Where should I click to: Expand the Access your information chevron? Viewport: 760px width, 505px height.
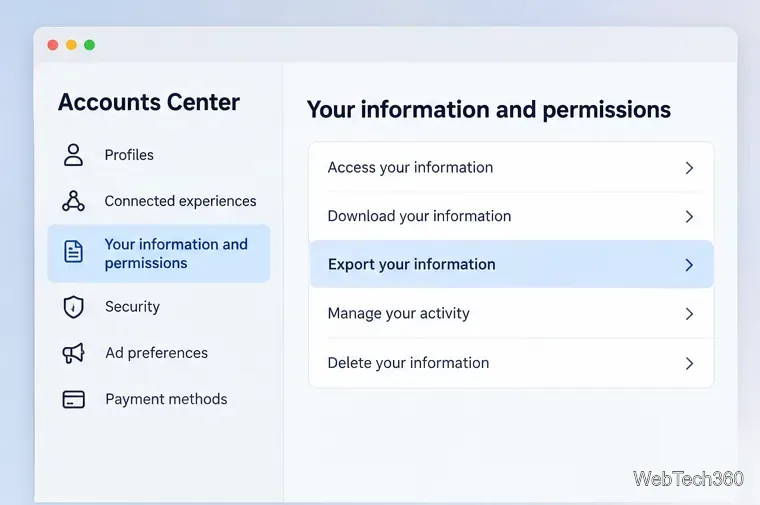click(689, 168)
